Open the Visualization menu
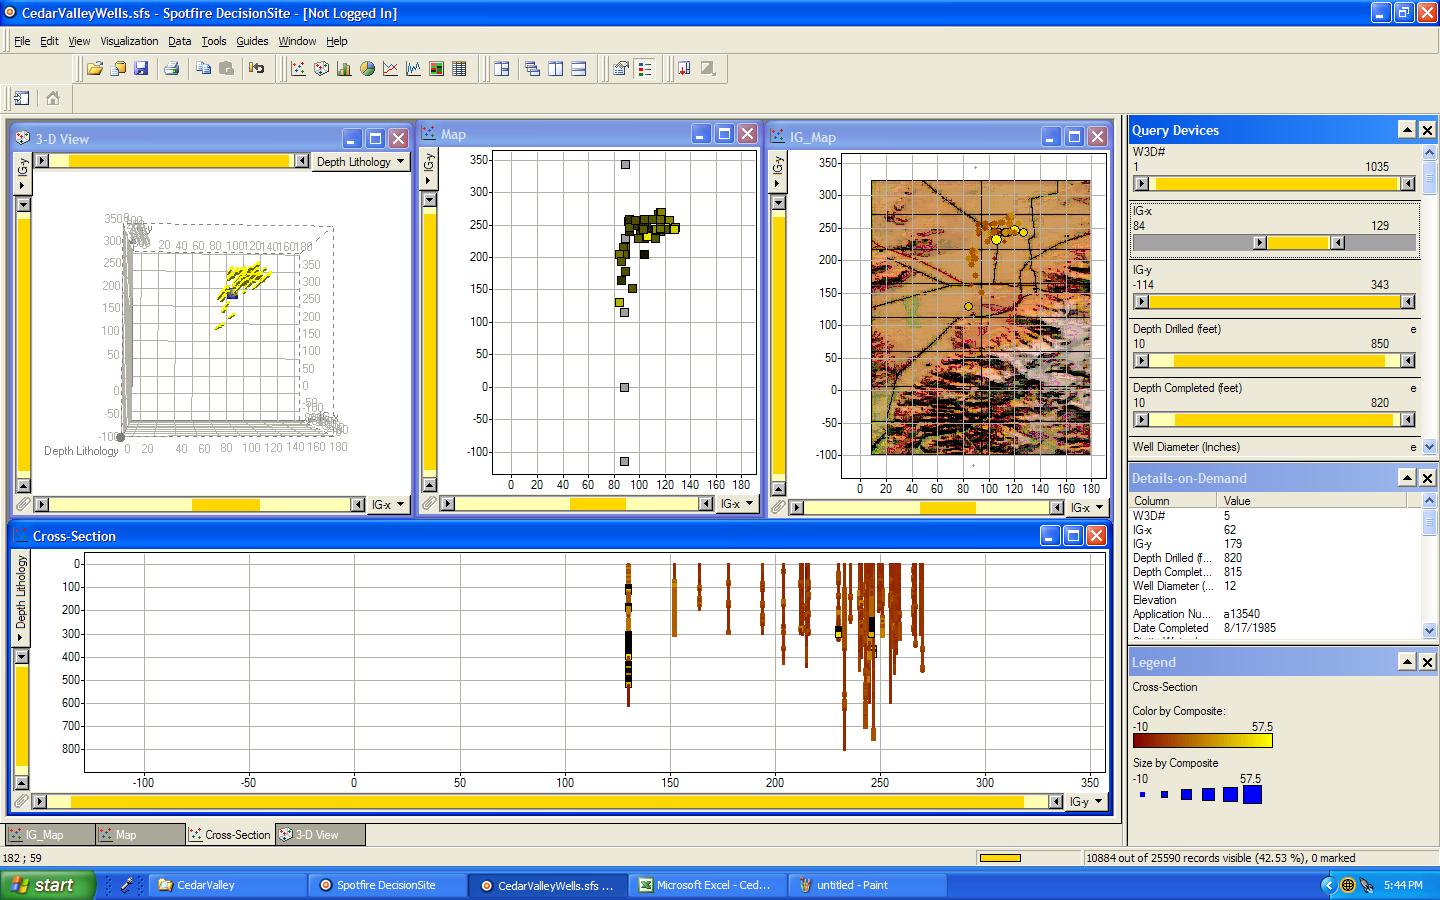The height and width of the screenshot is (900, 1440). (129, 41)
